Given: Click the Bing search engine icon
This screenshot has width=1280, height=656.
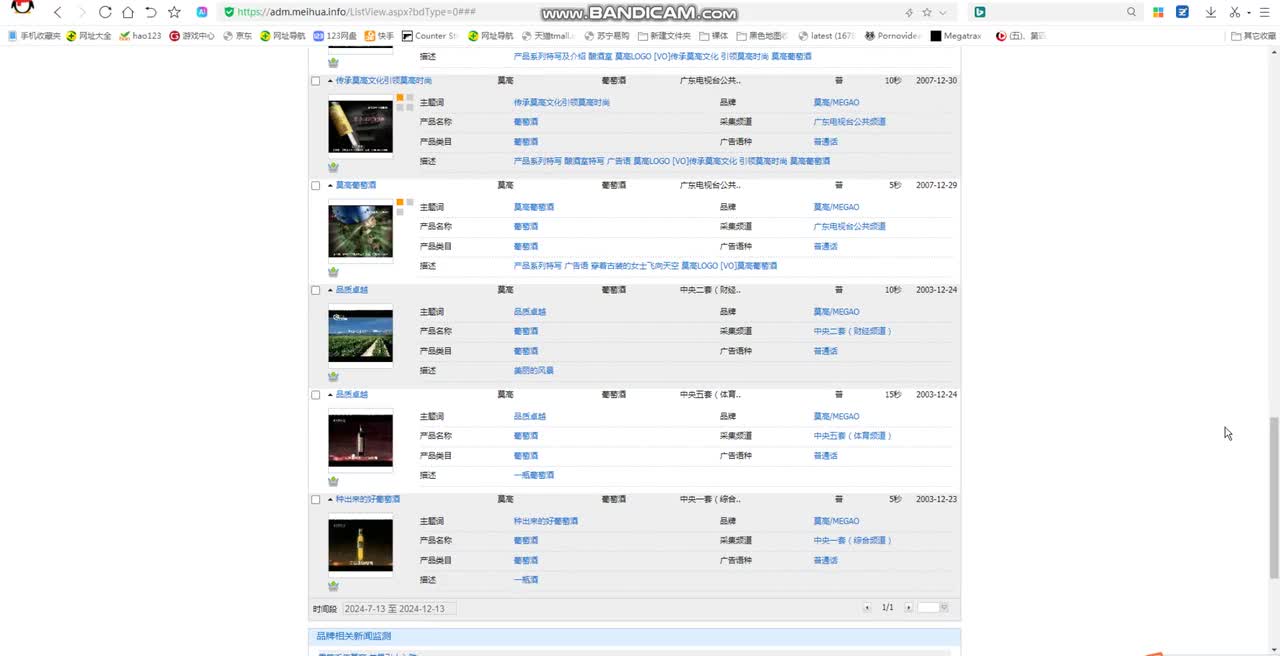Looking at the screenshot, I should pyautogui.click(x=980, y=12).
